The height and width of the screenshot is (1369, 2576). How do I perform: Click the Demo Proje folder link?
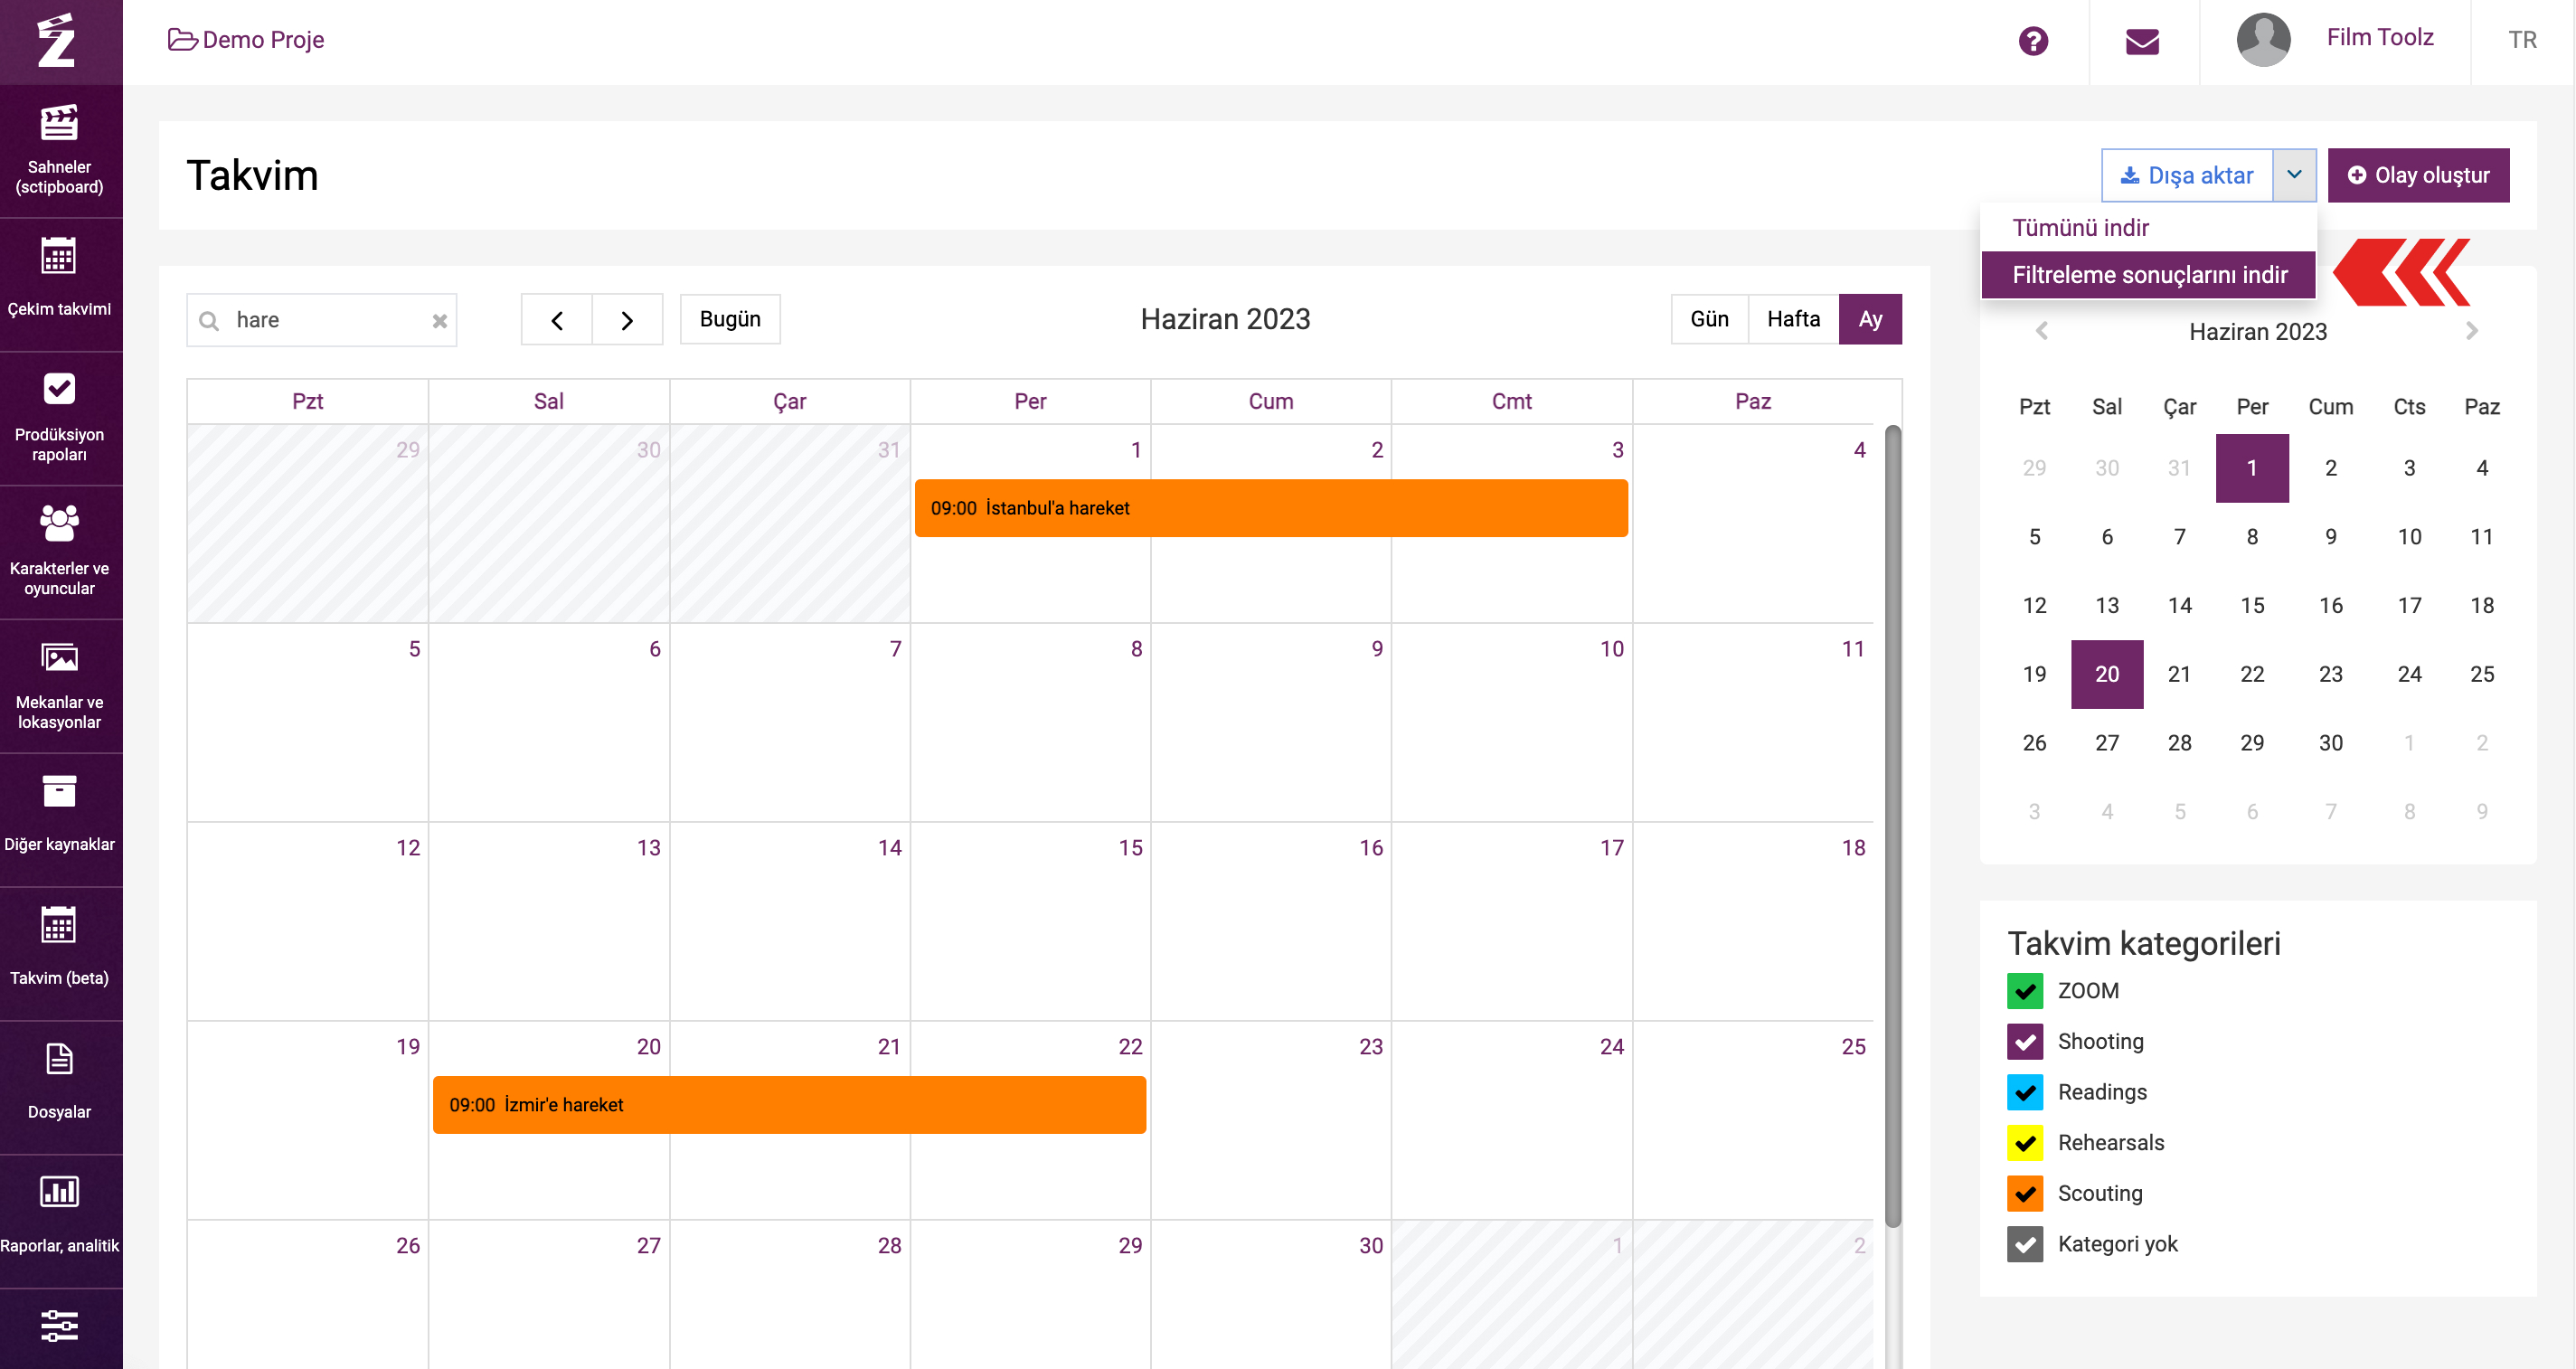(246, 40)
